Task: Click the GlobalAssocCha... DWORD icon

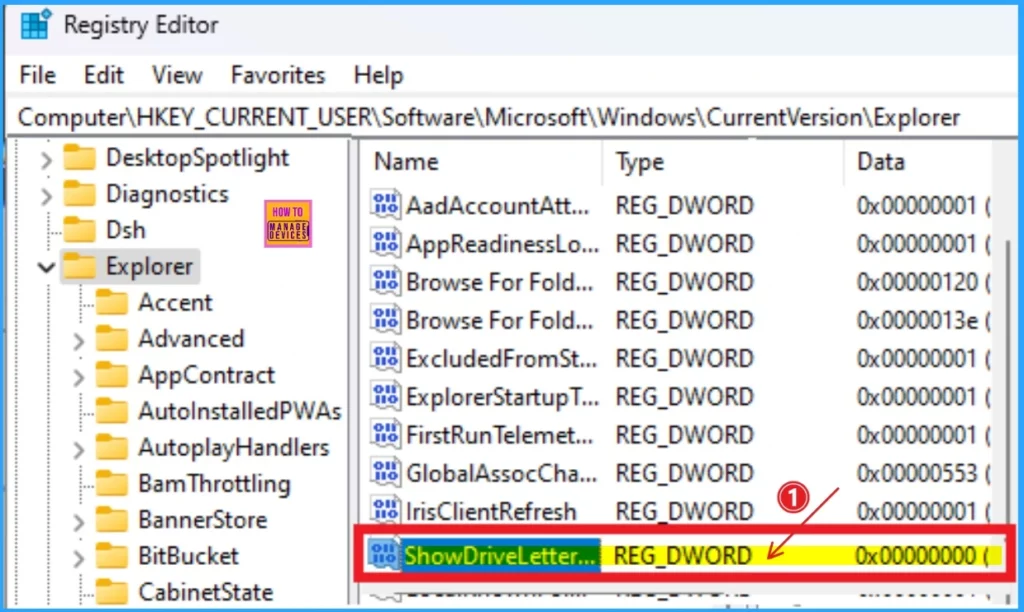Action: pyautogui.click(x=385, y=472)
